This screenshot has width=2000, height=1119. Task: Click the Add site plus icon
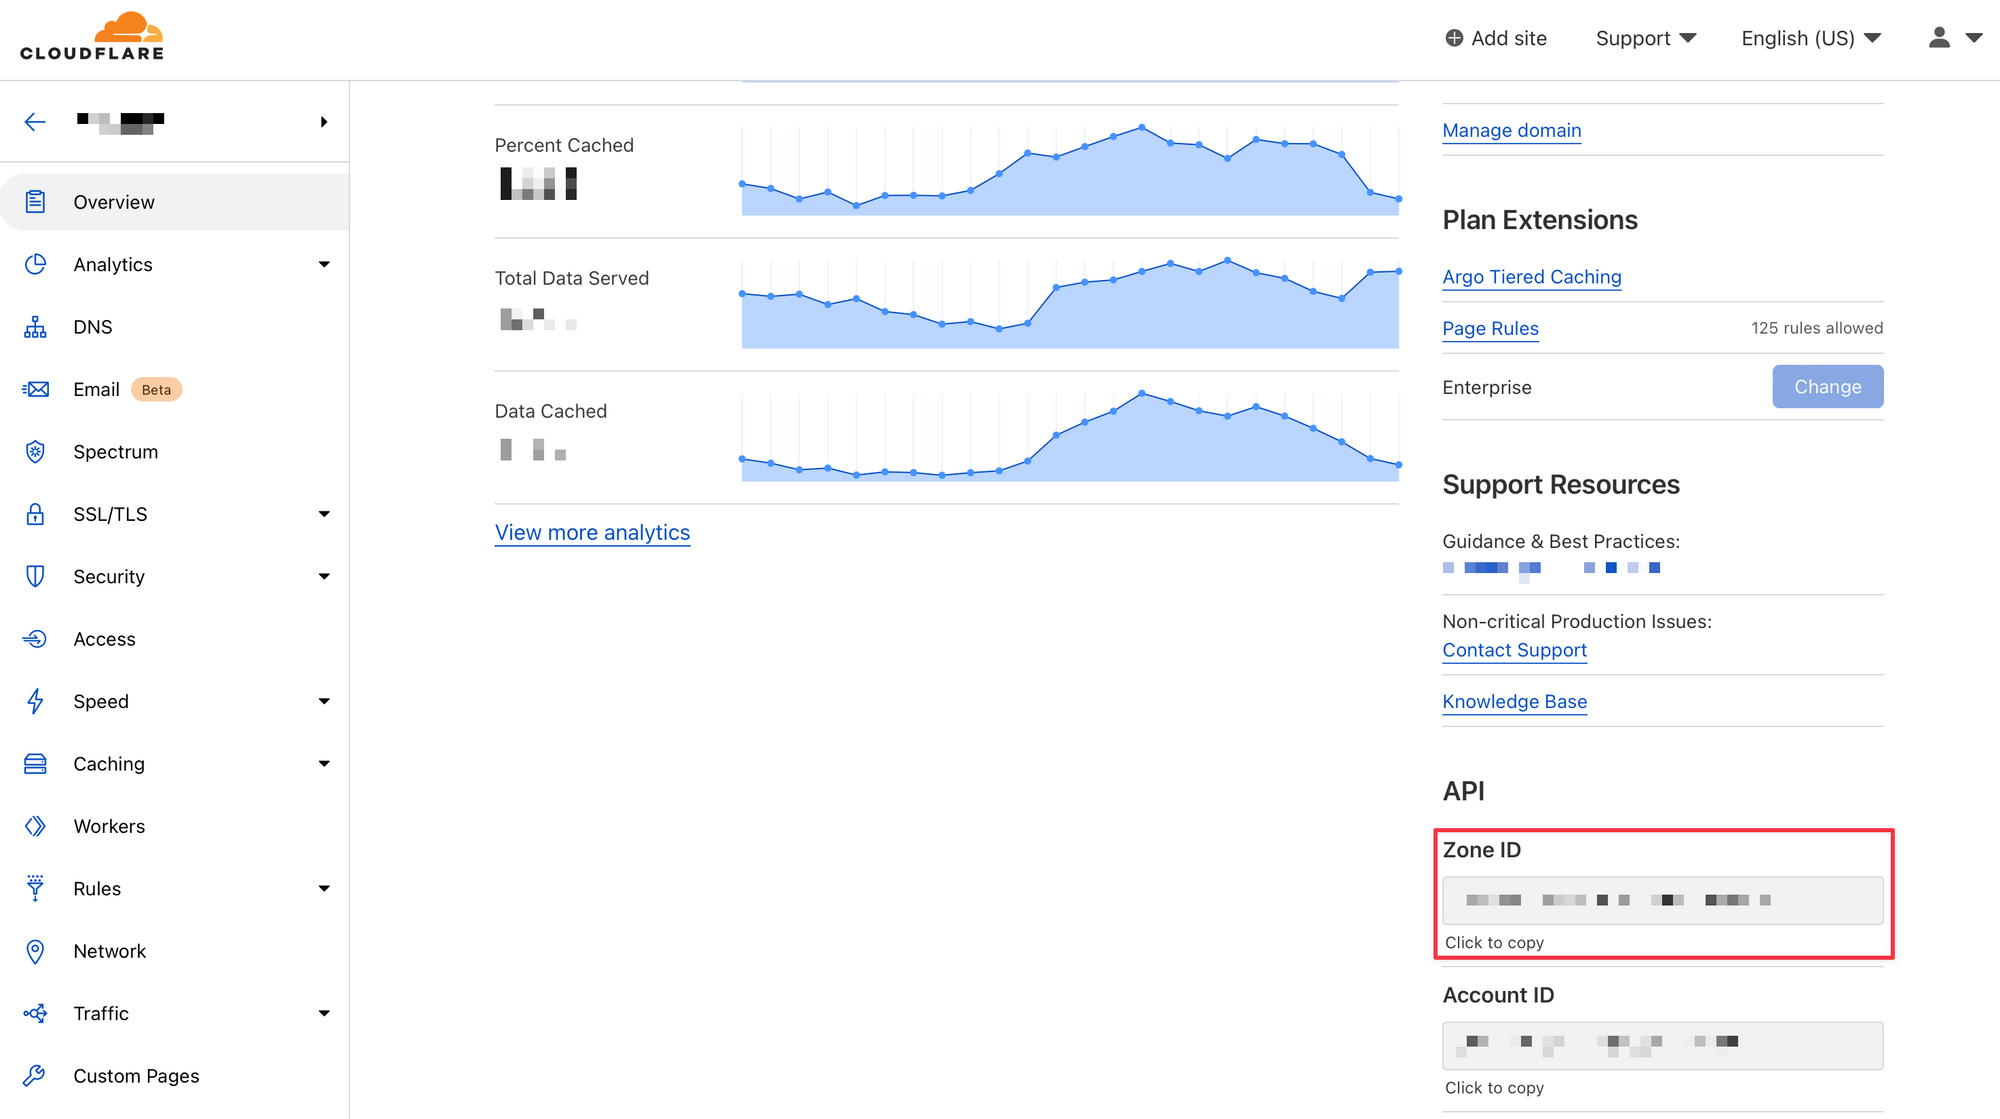[1454, 38]
